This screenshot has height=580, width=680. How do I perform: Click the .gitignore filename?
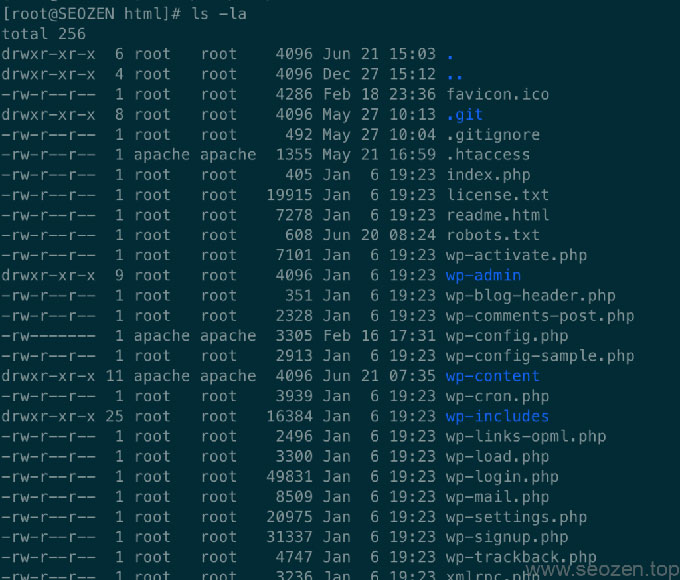(x=493, y=134)
